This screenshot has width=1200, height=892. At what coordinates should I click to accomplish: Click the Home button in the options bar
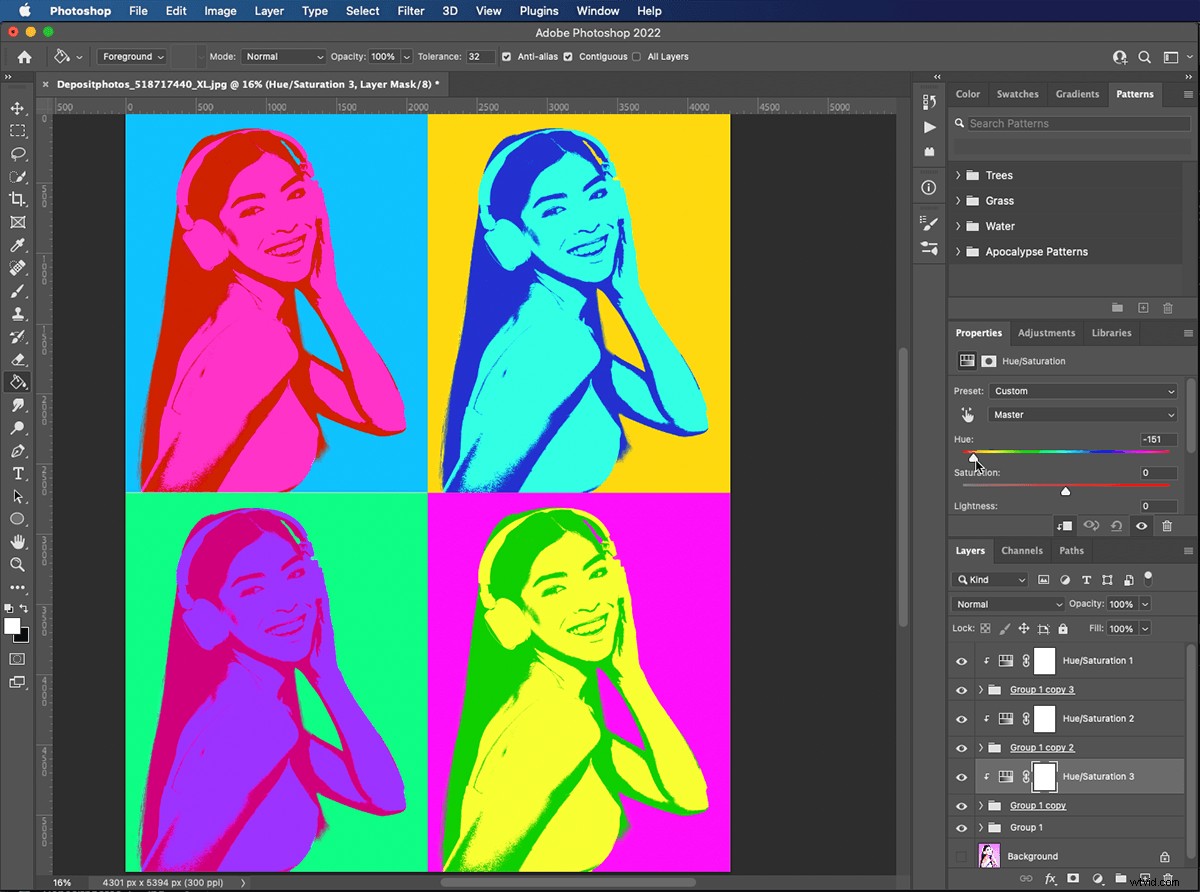pos(23,57)
